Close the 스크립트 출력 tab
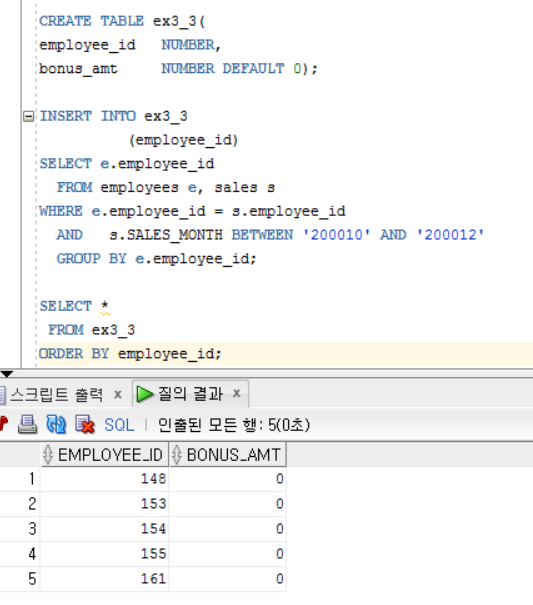The image size is (533, 605). click(118, 395)
